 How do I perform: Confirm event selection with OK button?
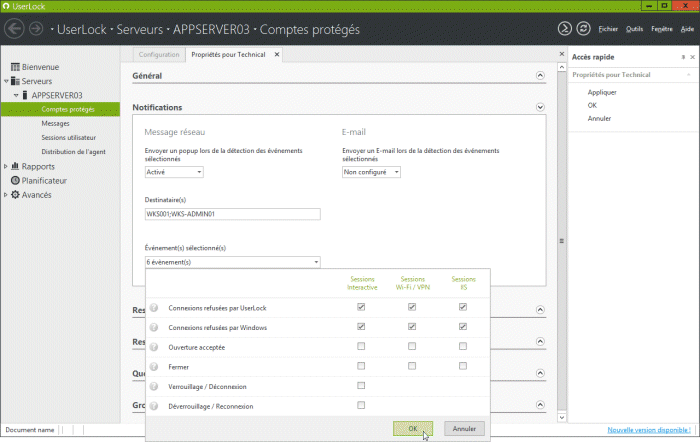(413, 429)
